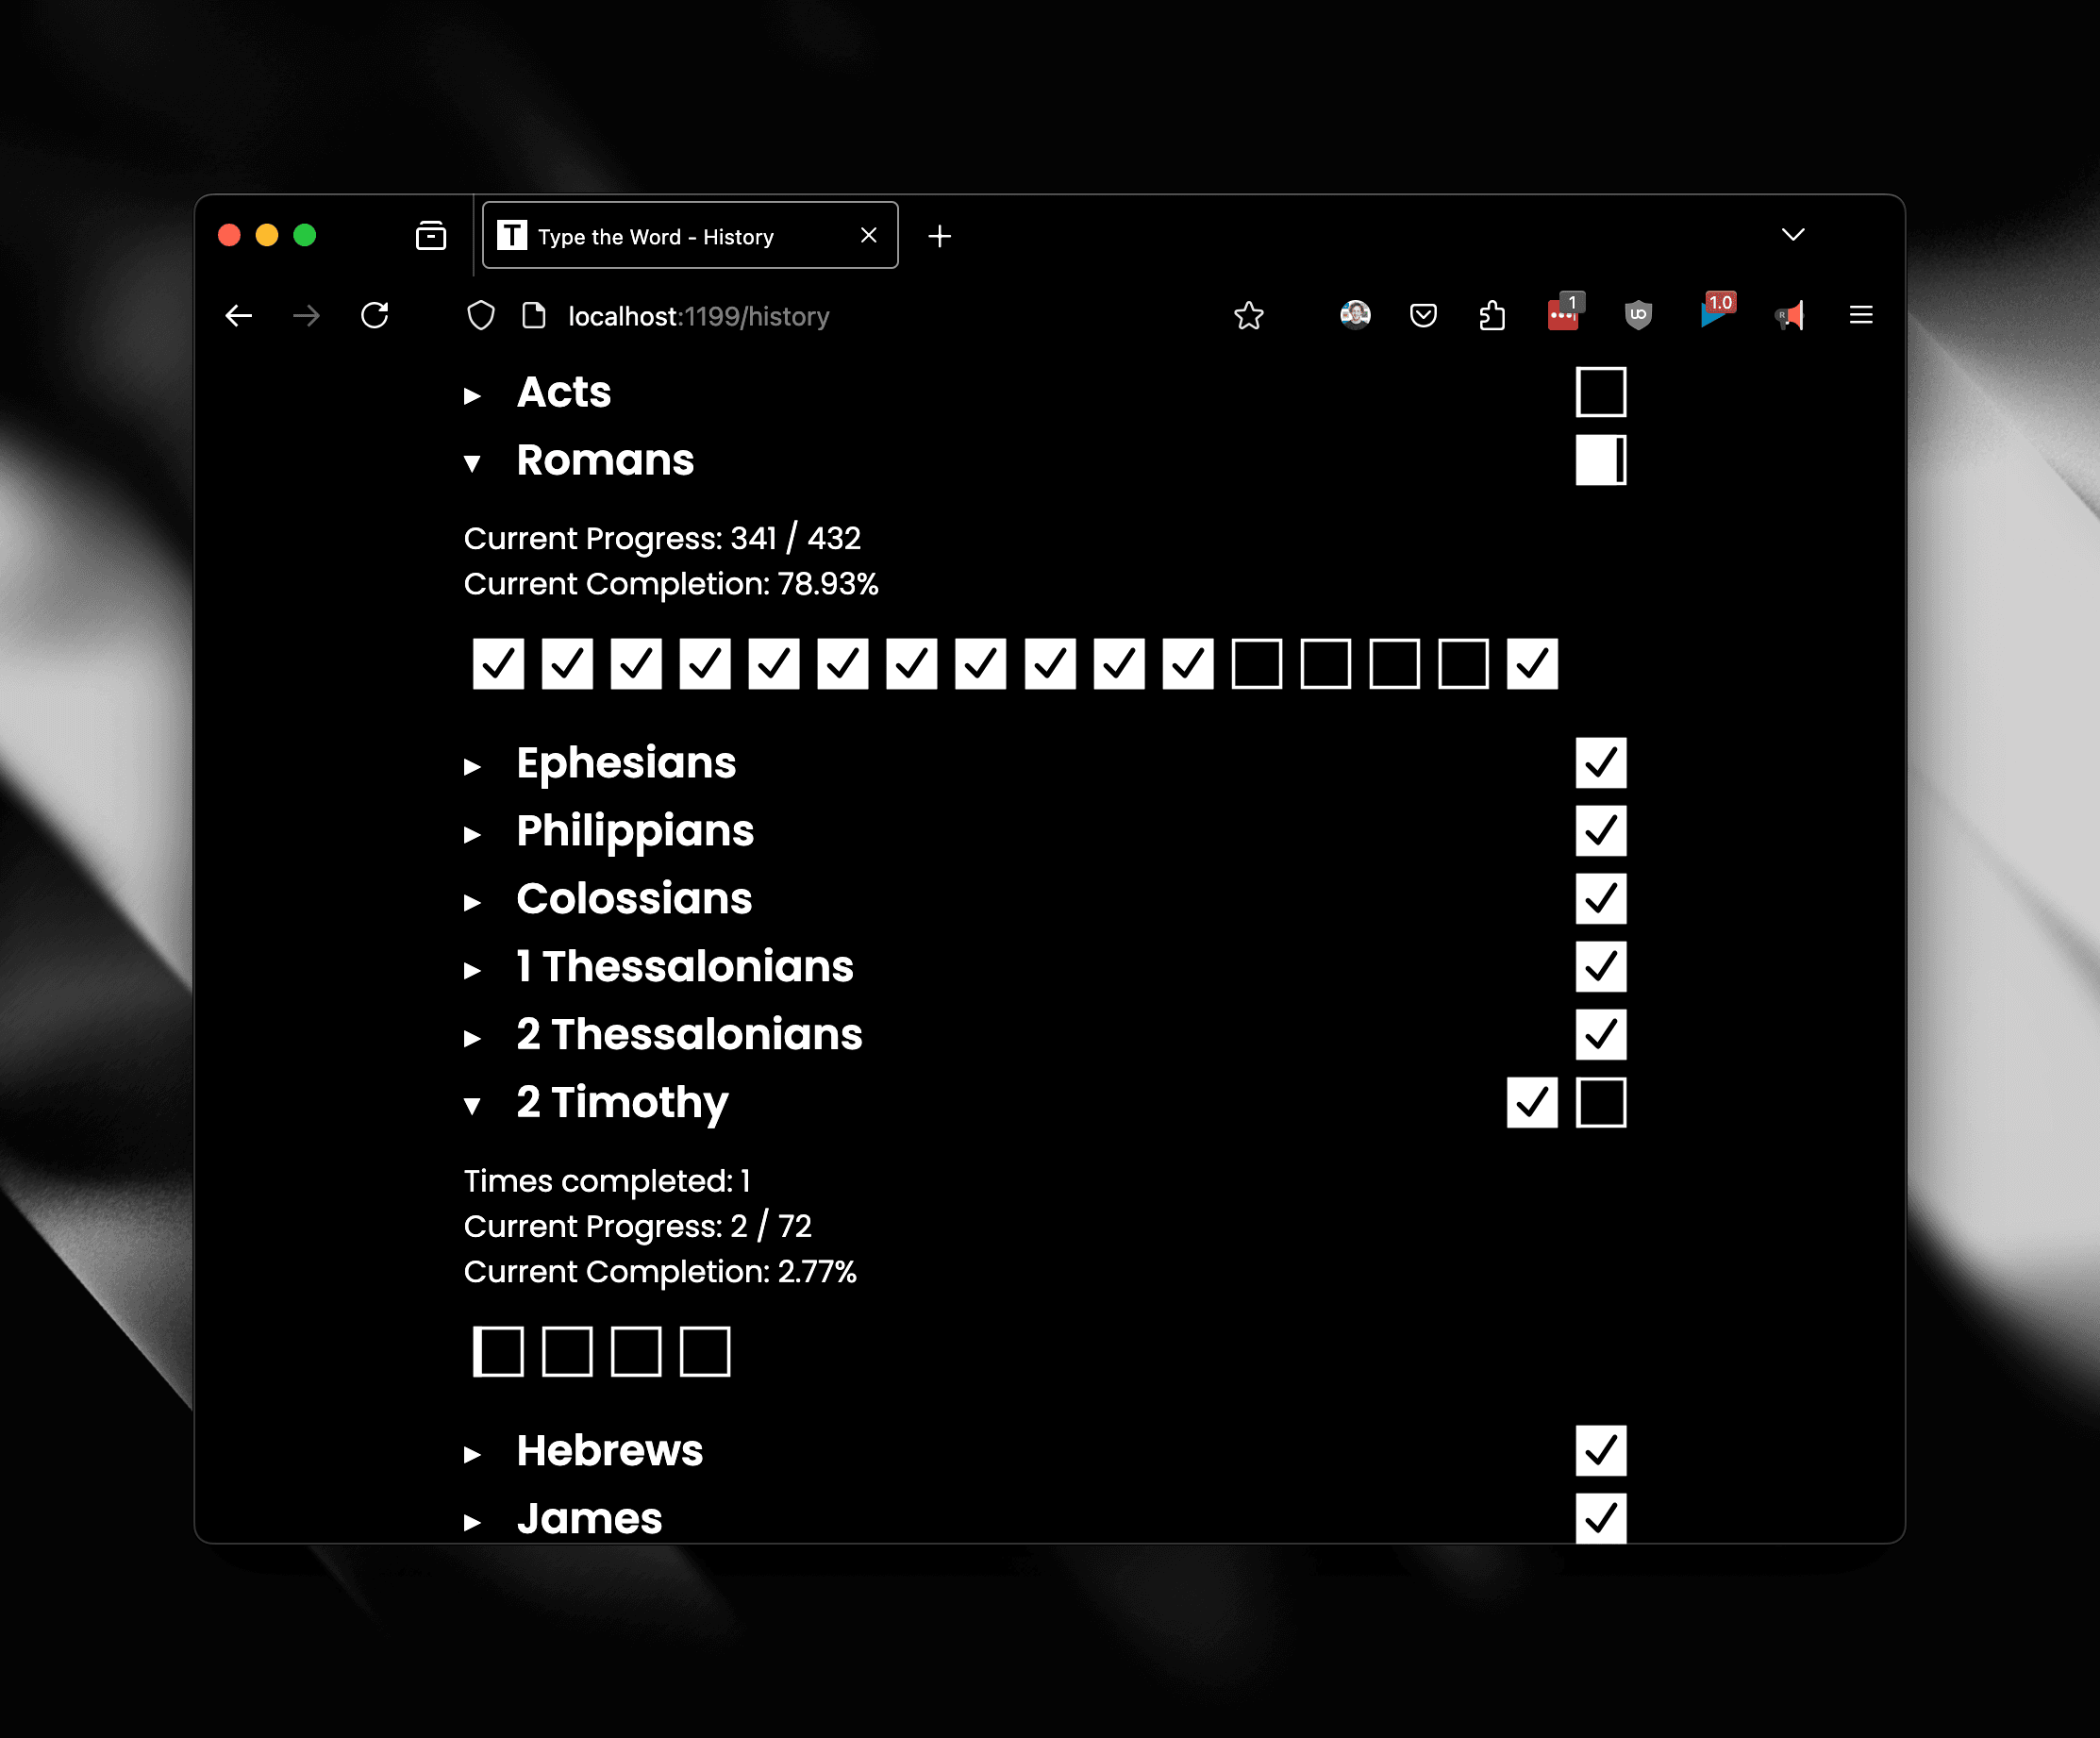Reload the current history page
The height and width of the screenshot is (1738, 2100).
[375, 316]
